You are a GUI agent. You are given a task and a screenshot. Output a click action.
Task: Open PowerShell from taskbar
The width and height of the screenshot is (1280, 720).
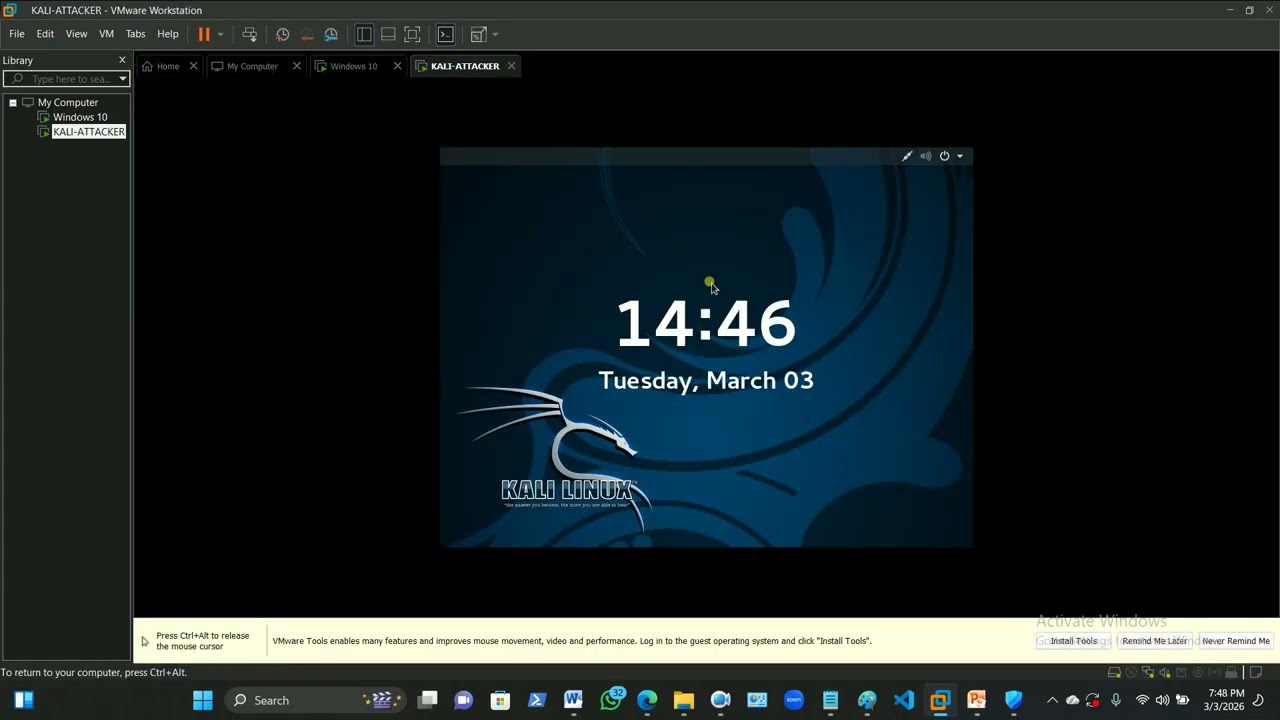coord(537,700)
